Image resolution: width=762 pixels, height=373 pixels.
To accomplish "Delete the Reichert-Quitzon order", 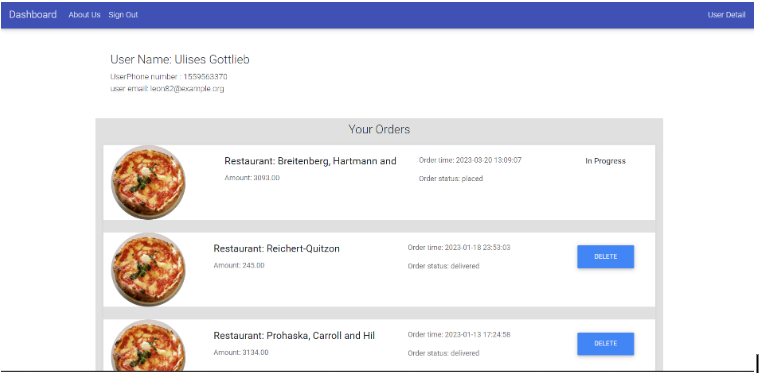I will [x=606, y=256].
